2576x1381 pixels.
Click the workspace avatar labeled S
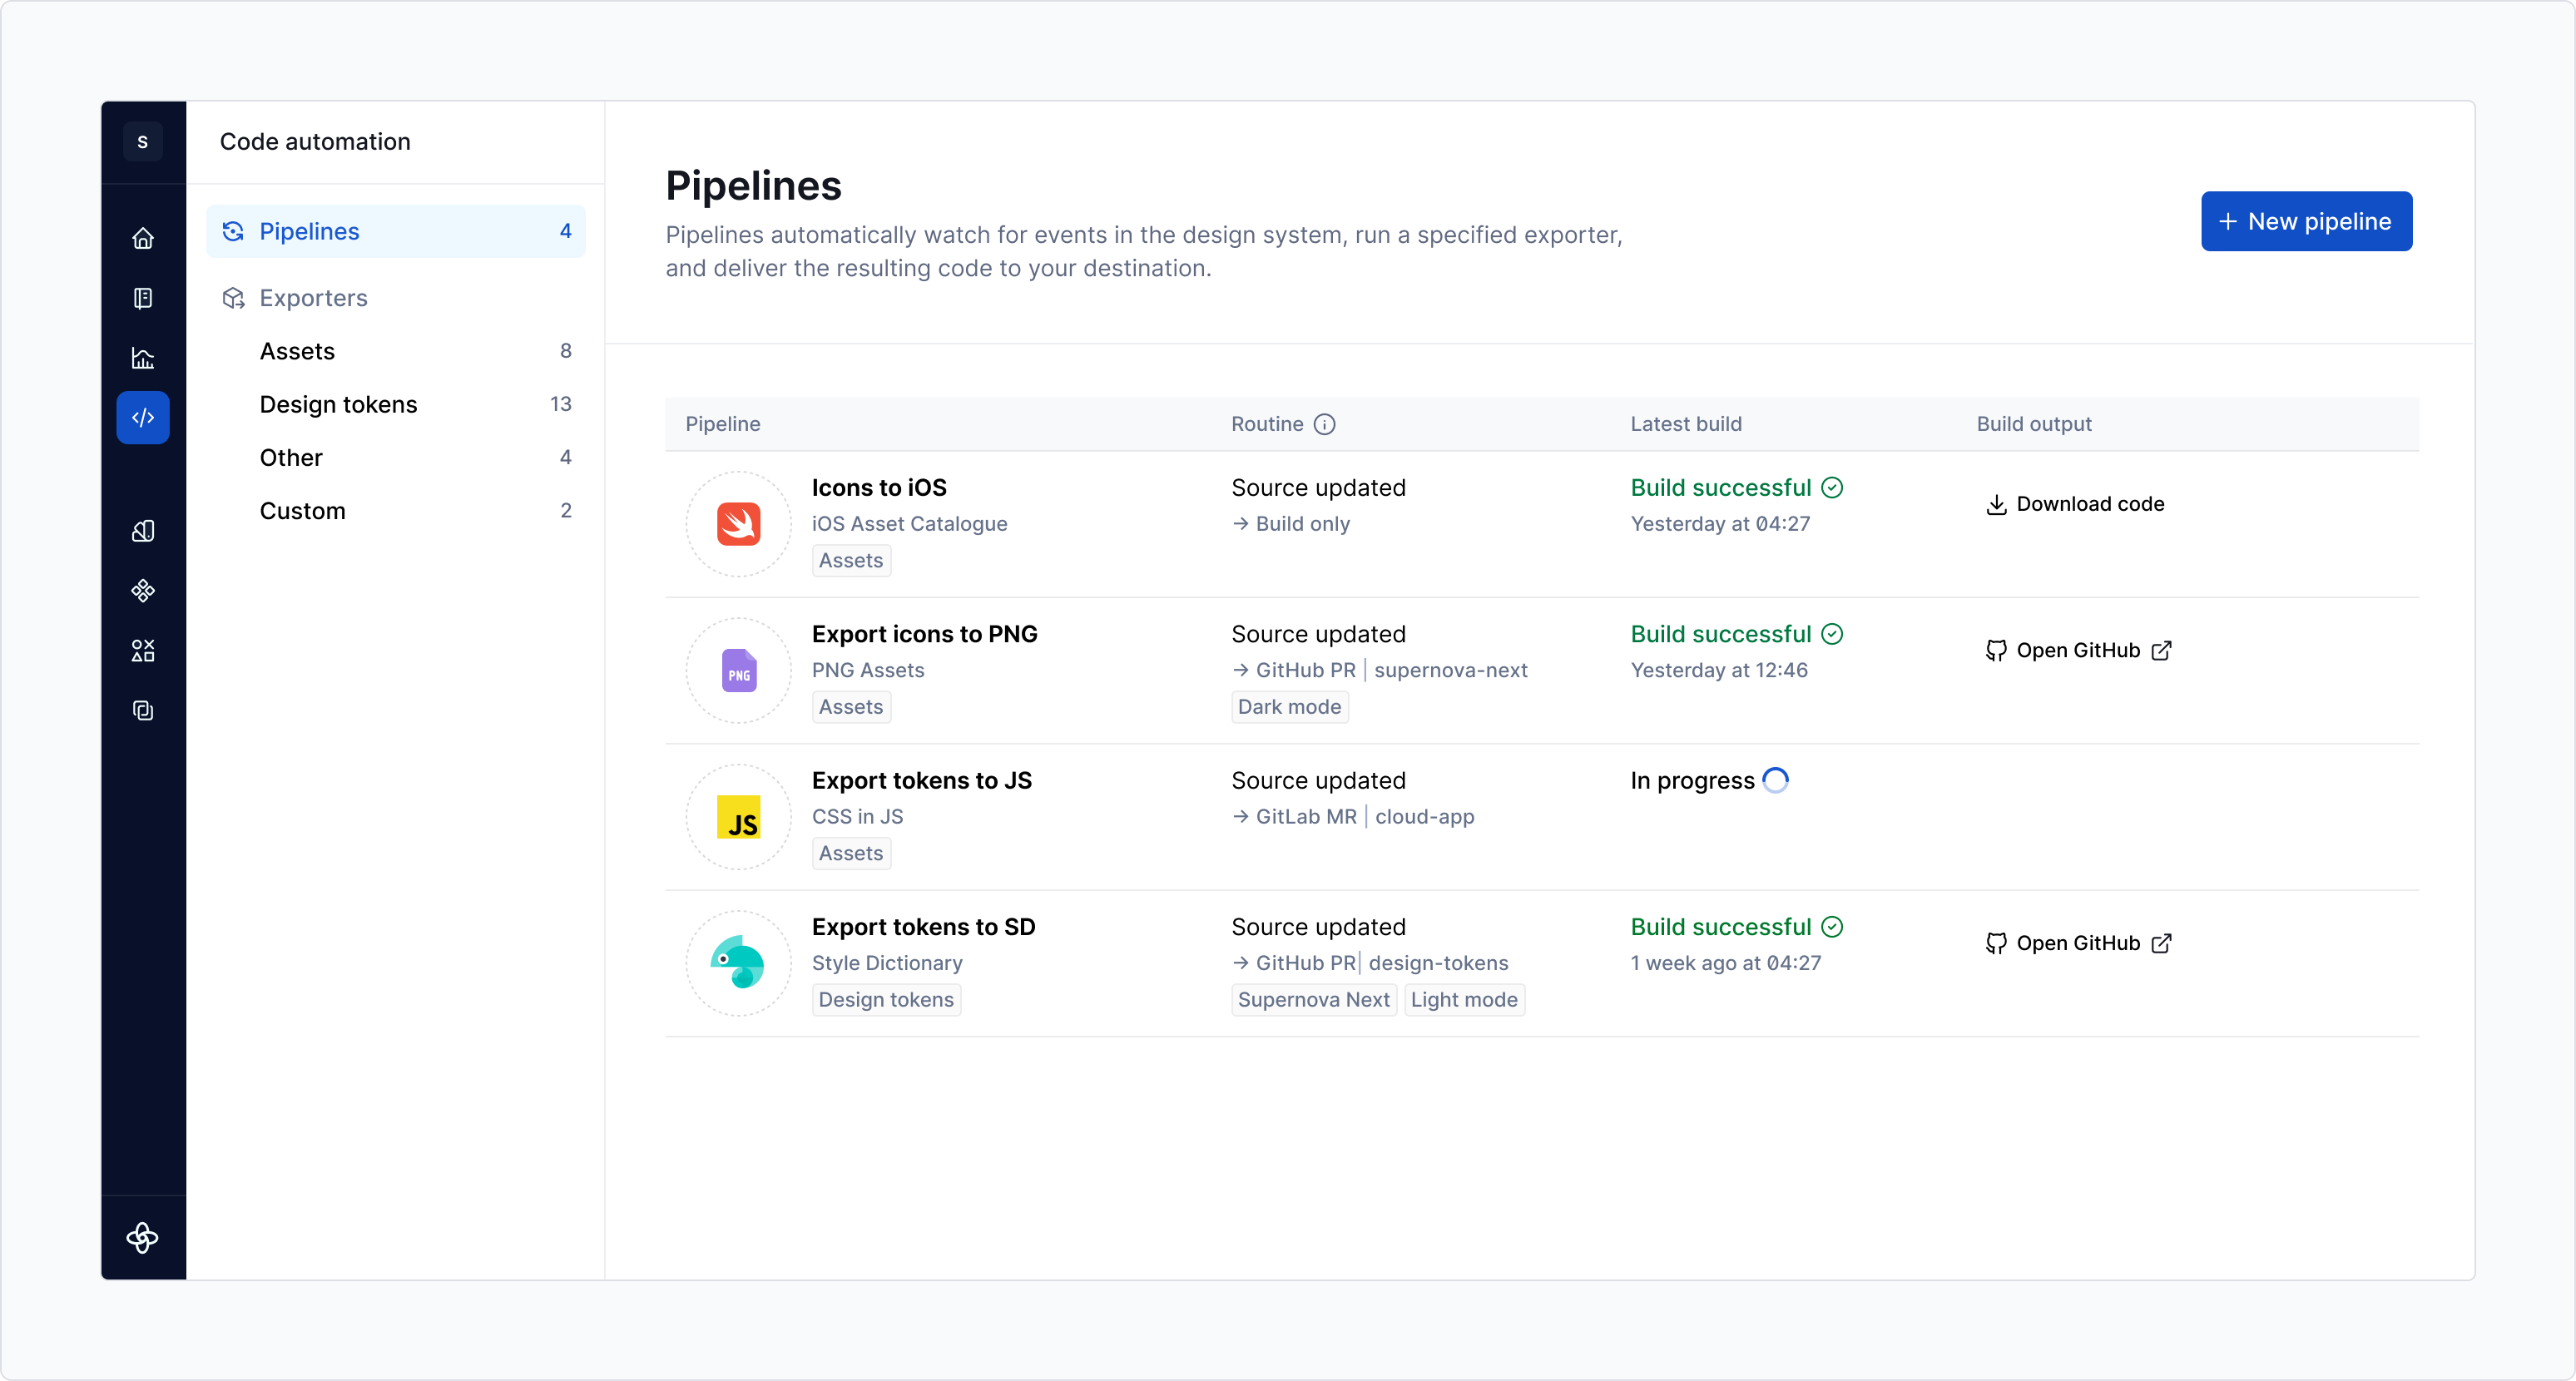click(x=143, y=141)
